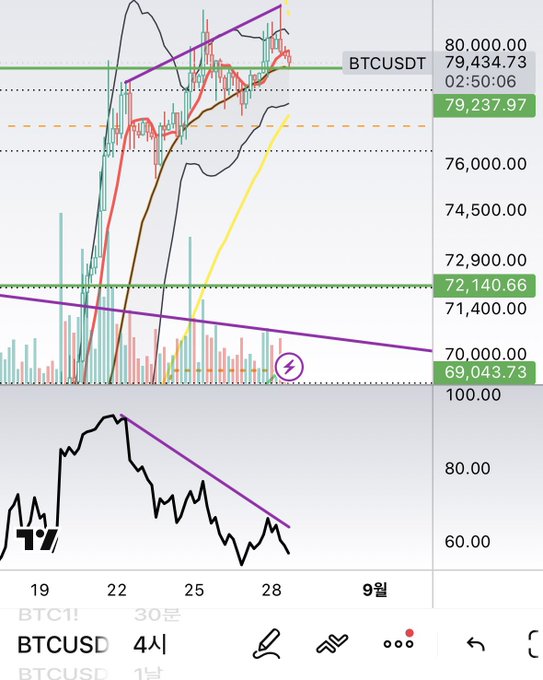Tap the 76,000.00 price axis value

point(486,164)
